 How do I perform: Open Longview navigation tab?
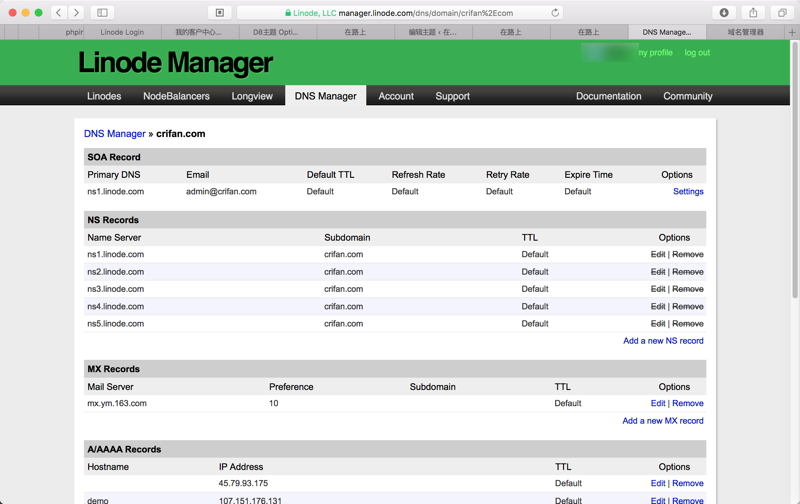pos(252,96)
